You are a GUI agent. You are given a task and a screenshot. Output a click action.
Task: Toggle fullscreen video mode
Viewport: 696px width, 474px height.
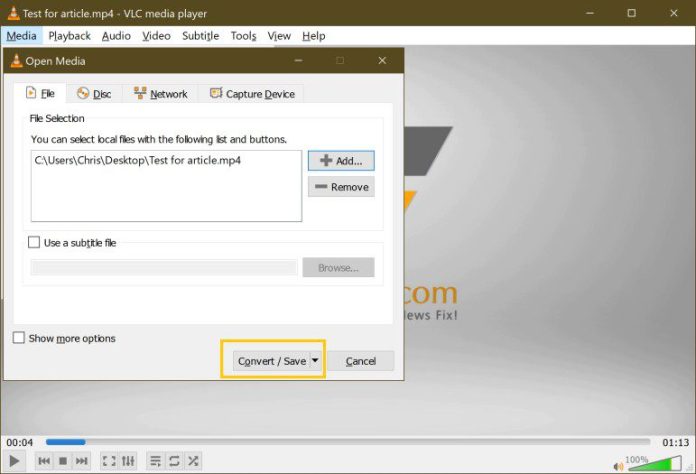click(109, 461)
